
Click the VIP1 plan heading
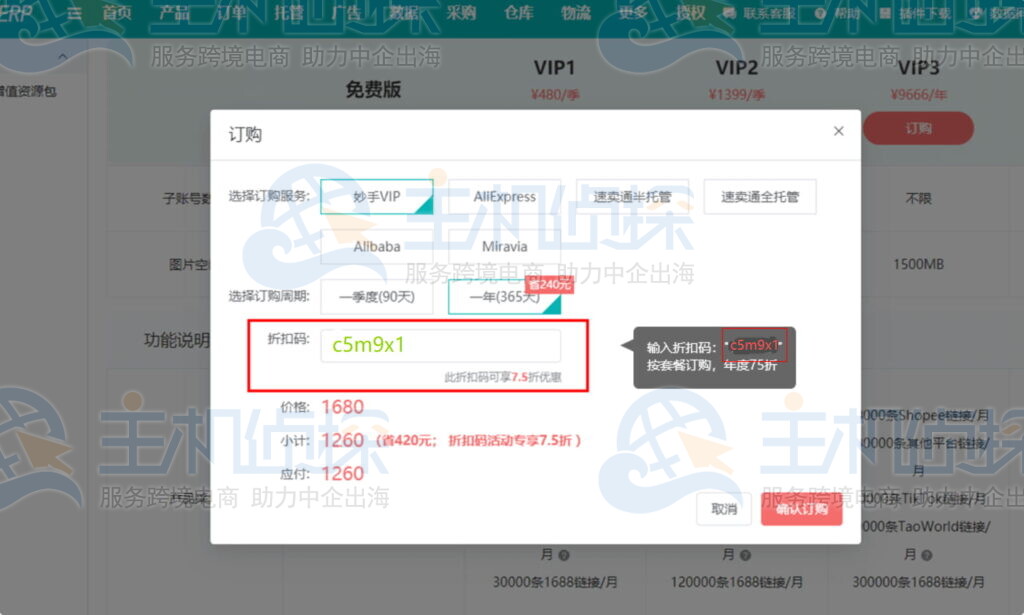(554, 68)
